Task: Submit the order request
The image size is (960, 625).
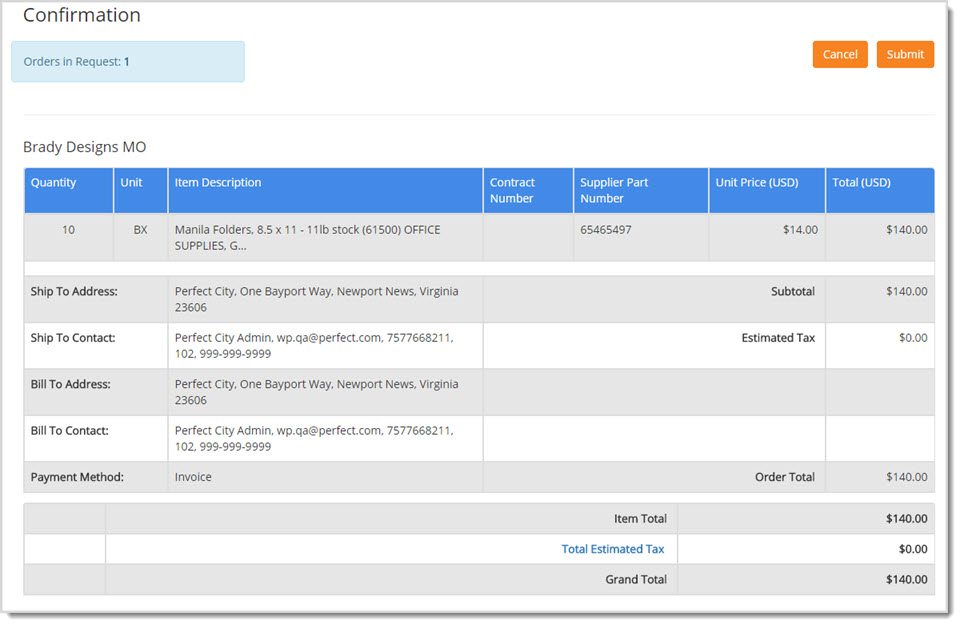Action: click(x=904, y=54)
